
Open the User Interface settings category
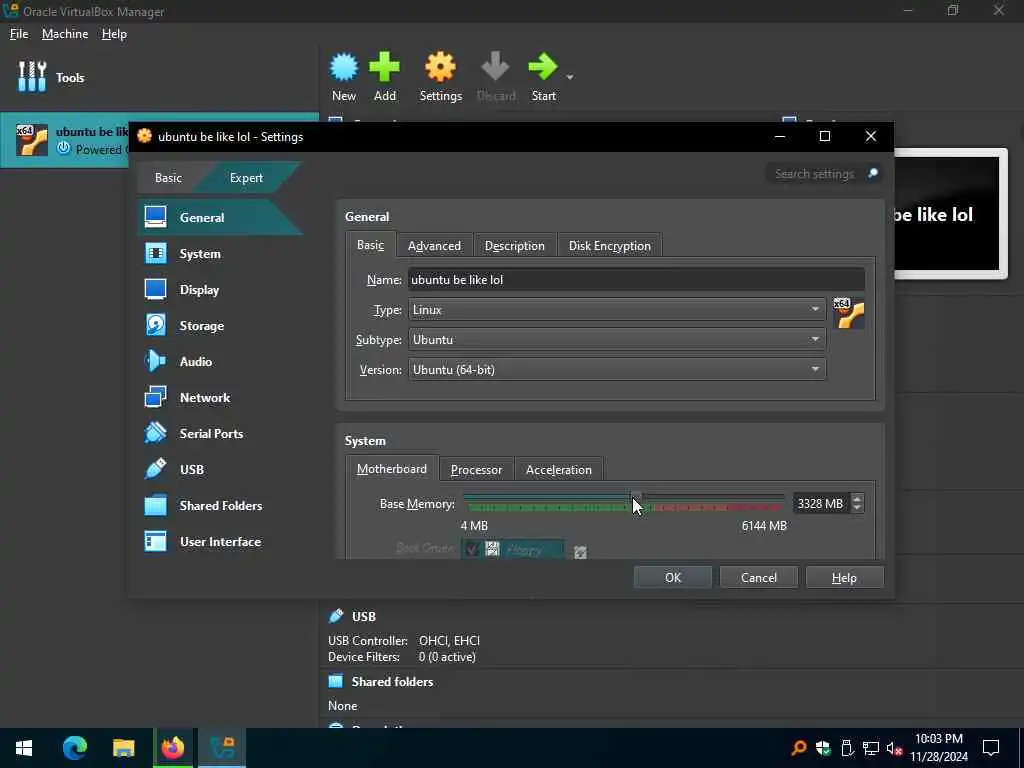click(220, 541)
